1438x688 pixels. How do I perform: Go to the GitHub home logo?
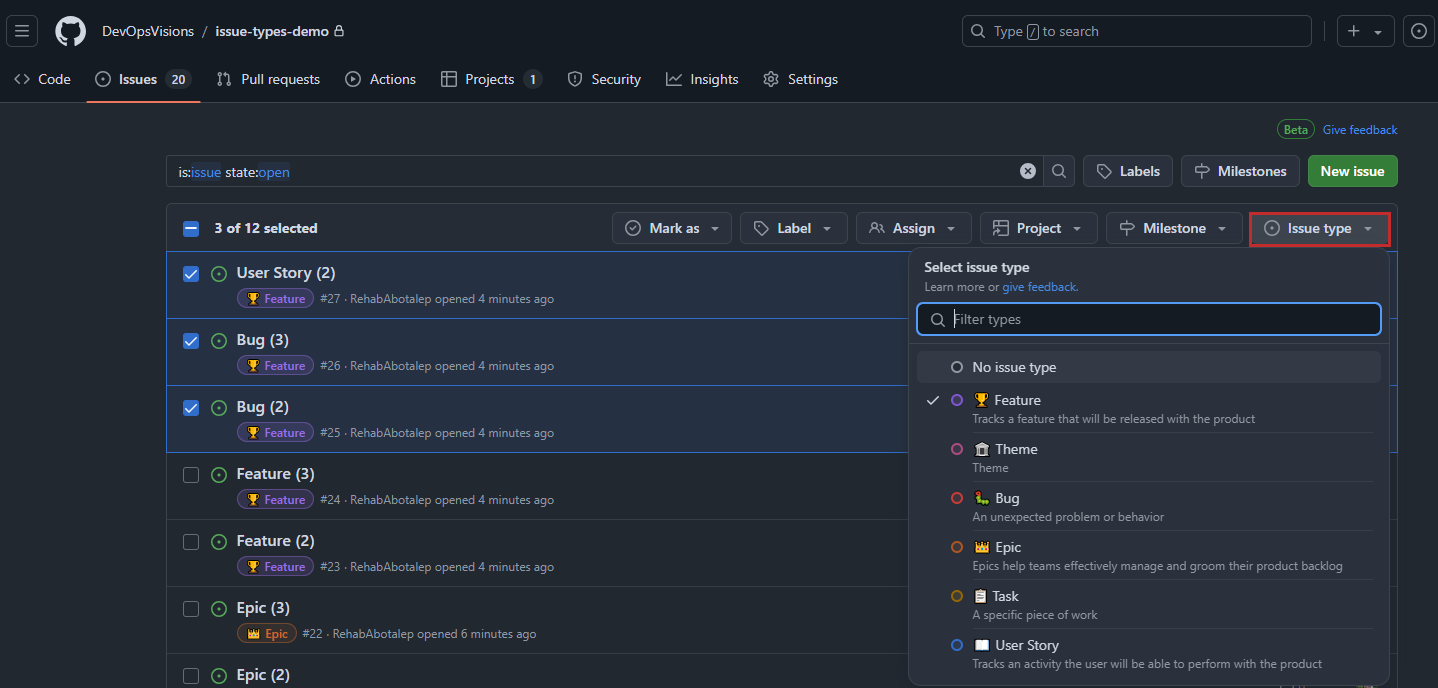70,31
